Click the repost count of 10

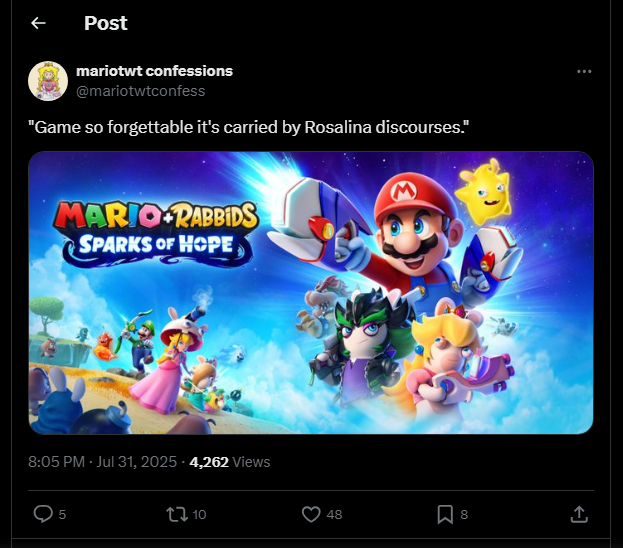click(199, 514)
